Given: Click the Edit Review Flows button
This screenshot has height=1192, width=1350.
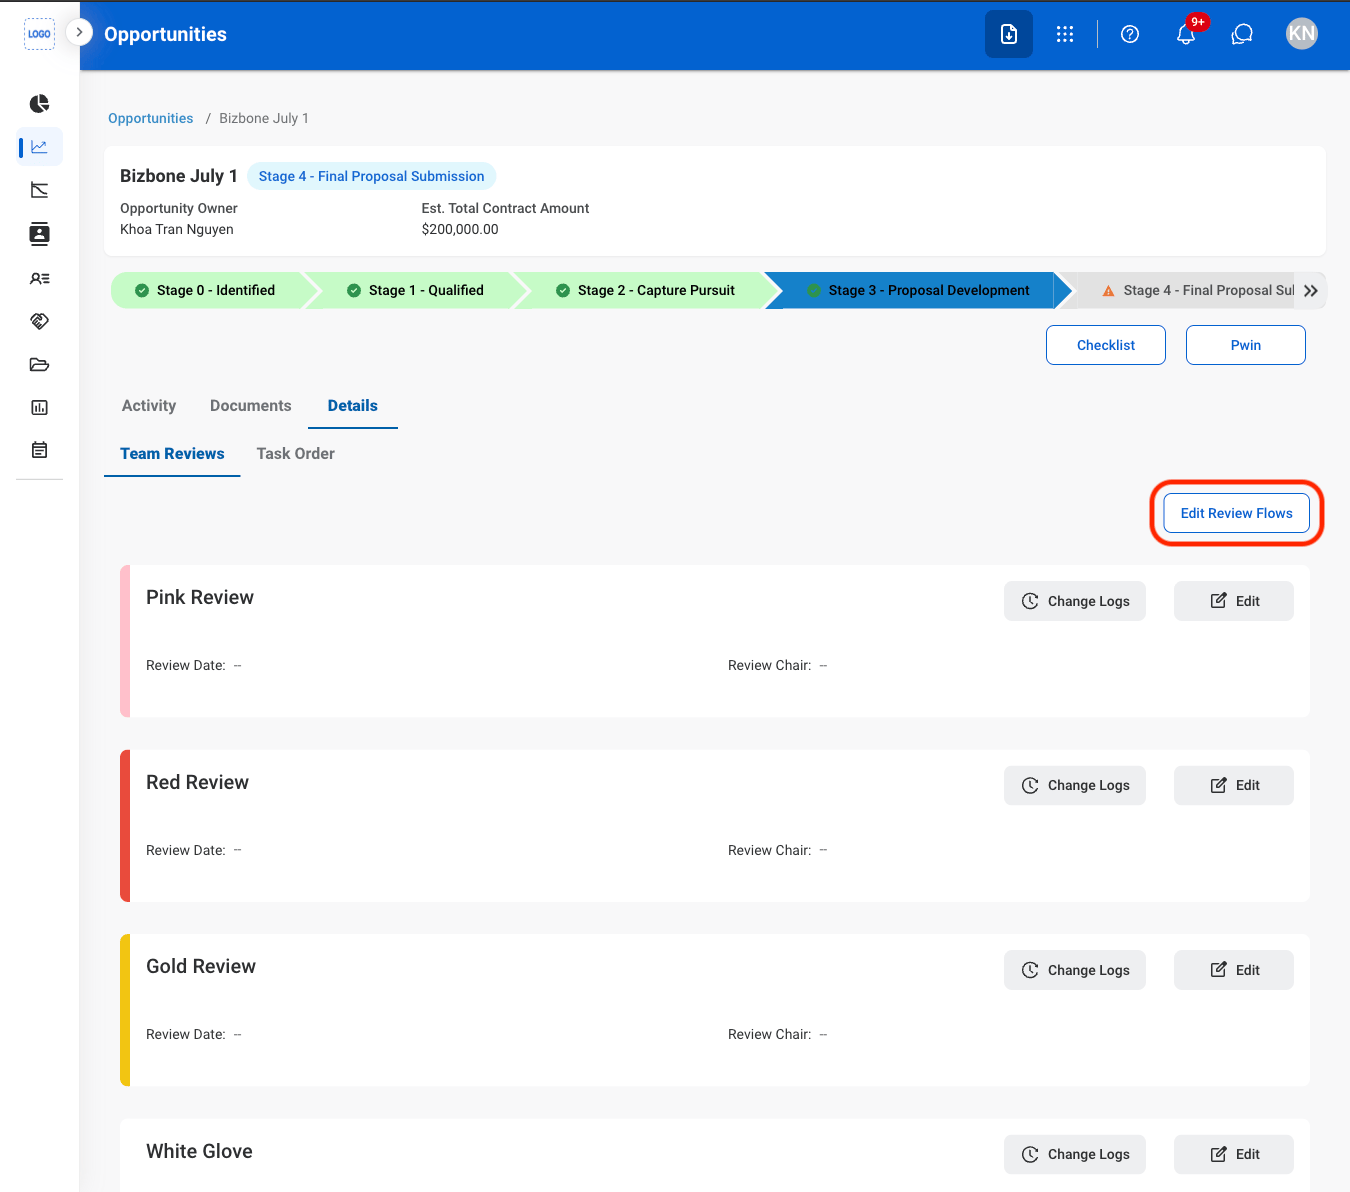Looking at the screenshot, I should click(1237, 513).
